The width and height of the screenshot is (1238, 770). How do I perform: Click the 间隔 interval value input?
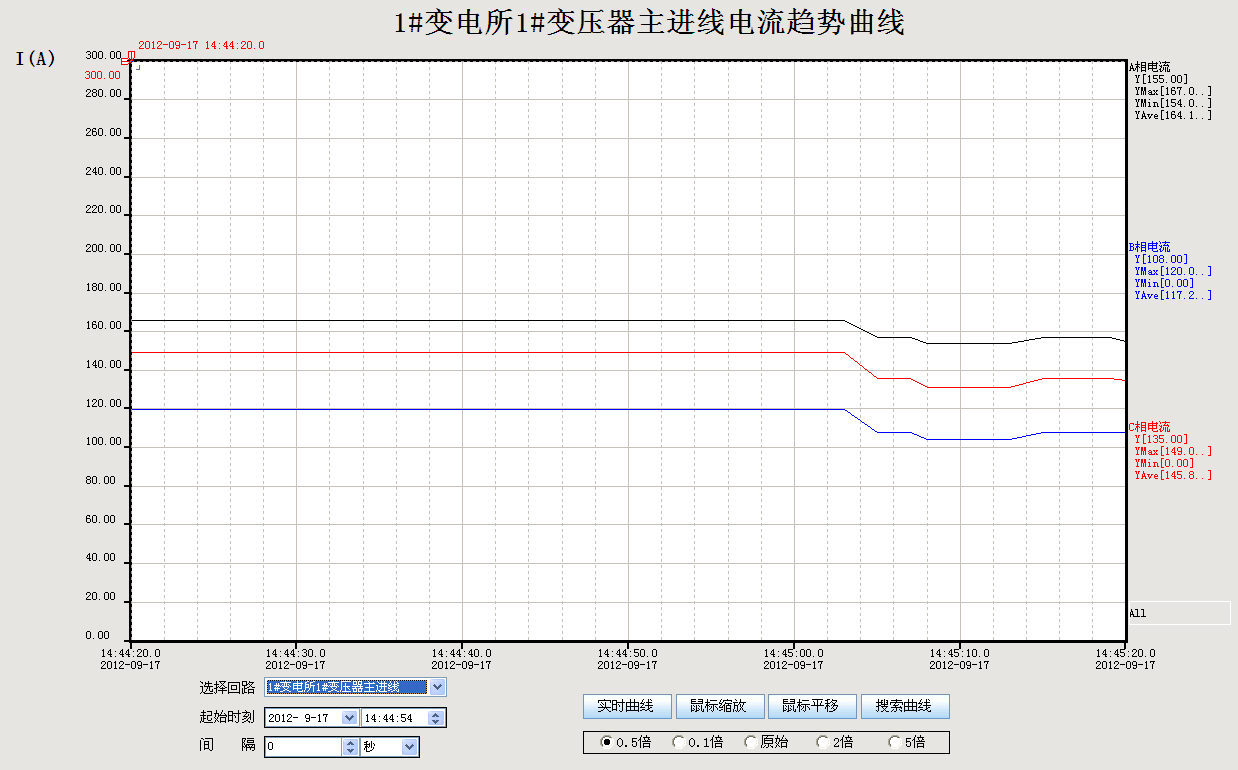tap(303, 747)
